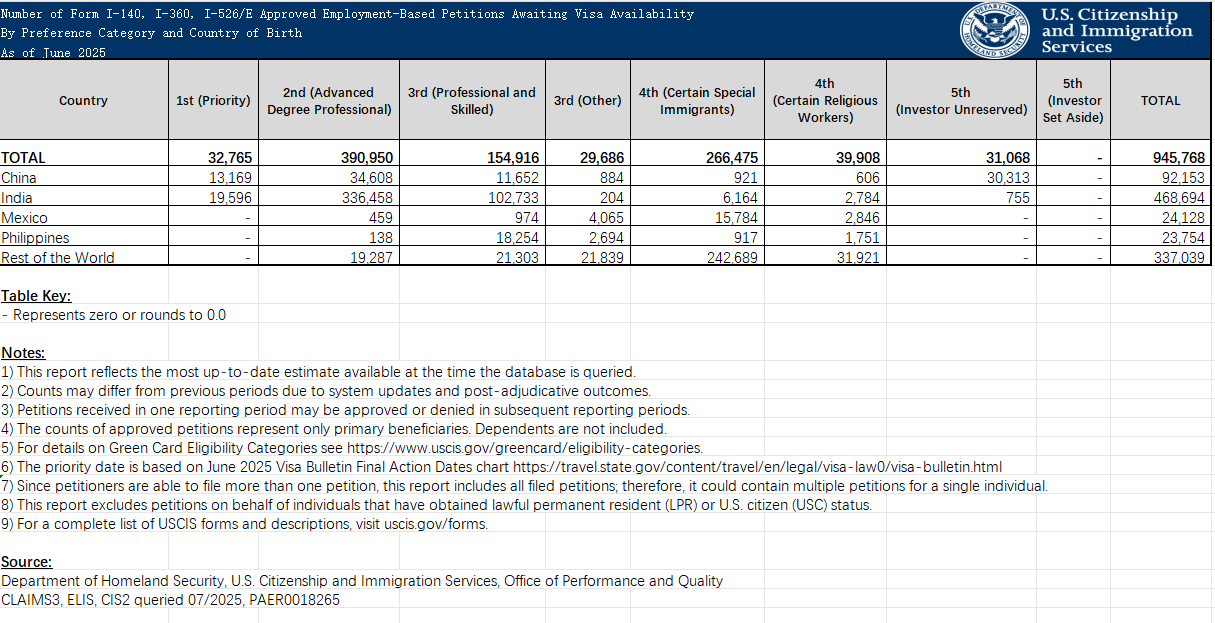Select China investor cell 30,313
1215x623 pixels.
[961, 178]
